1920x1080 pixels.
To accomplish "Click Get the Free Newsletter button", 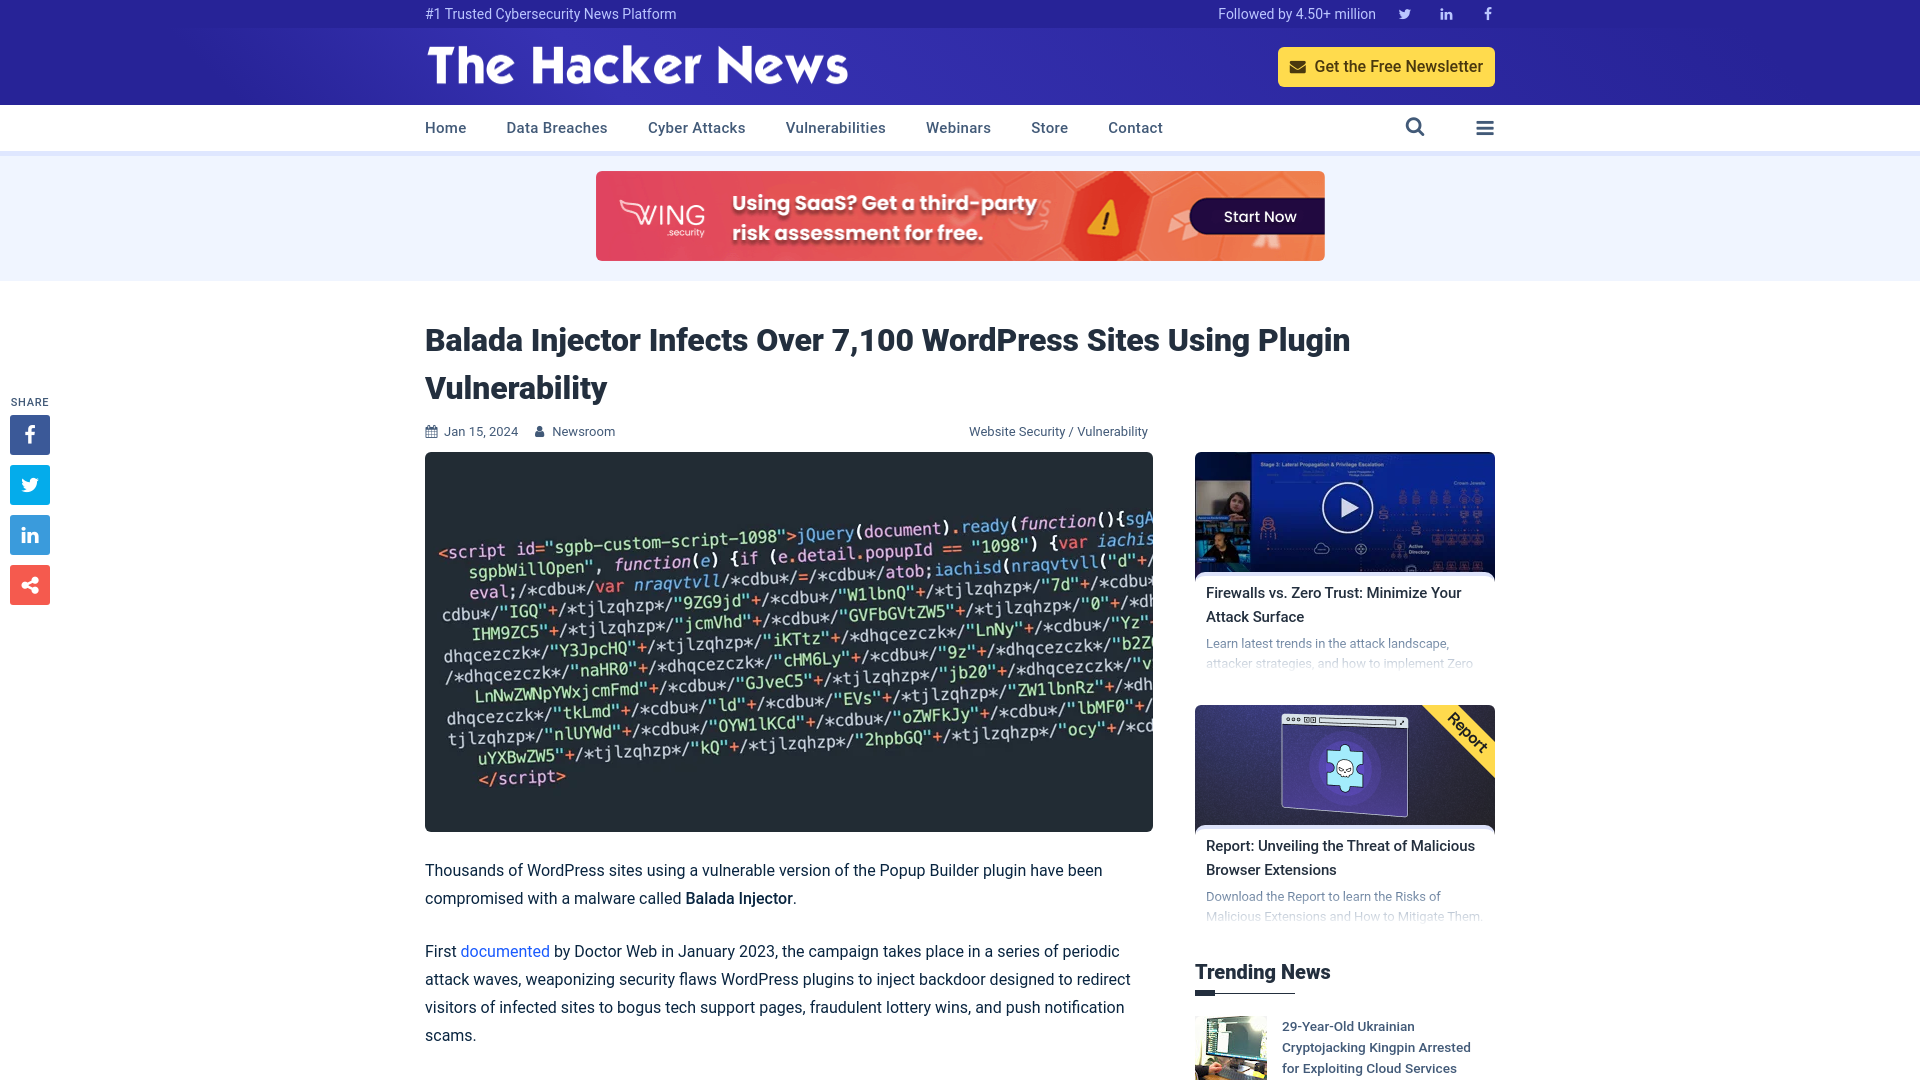I will (x=1386, y=66).
